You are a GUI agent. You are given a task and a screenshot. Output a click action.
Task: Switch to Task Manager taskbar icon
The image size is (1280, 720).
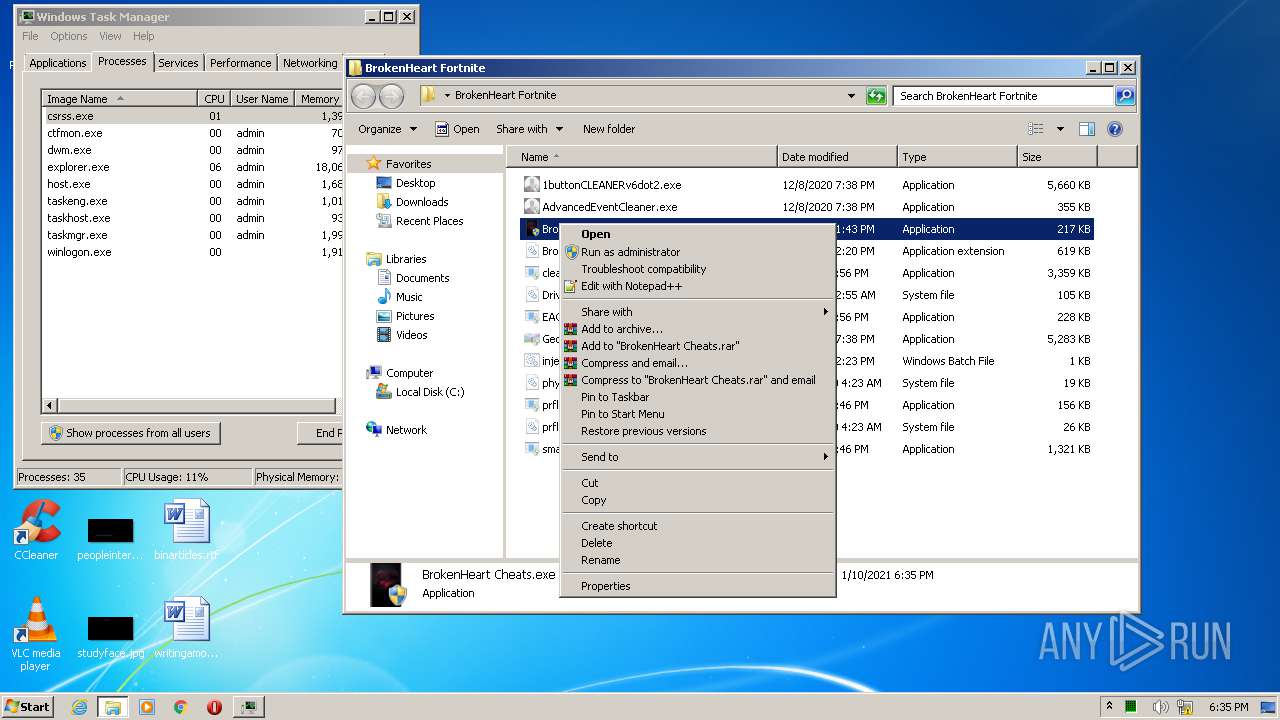[x=248, y=707]
